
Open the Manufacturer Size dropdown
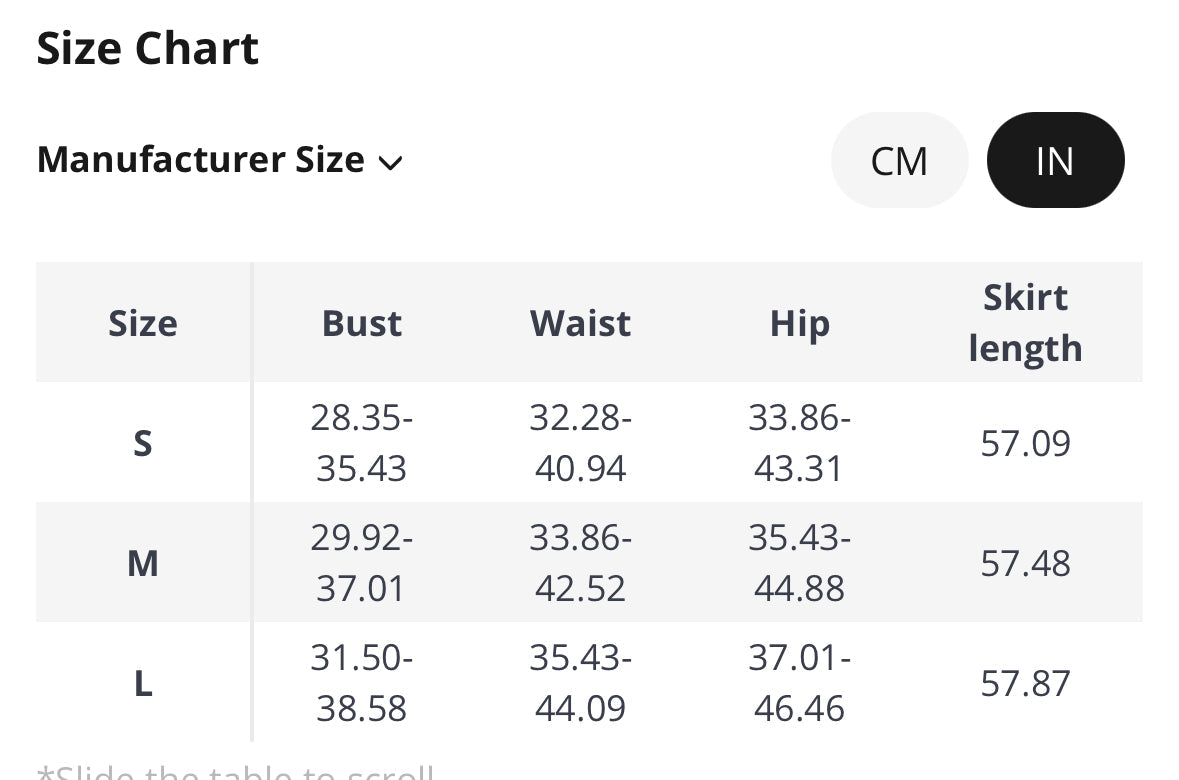click(x=220, y=160)
